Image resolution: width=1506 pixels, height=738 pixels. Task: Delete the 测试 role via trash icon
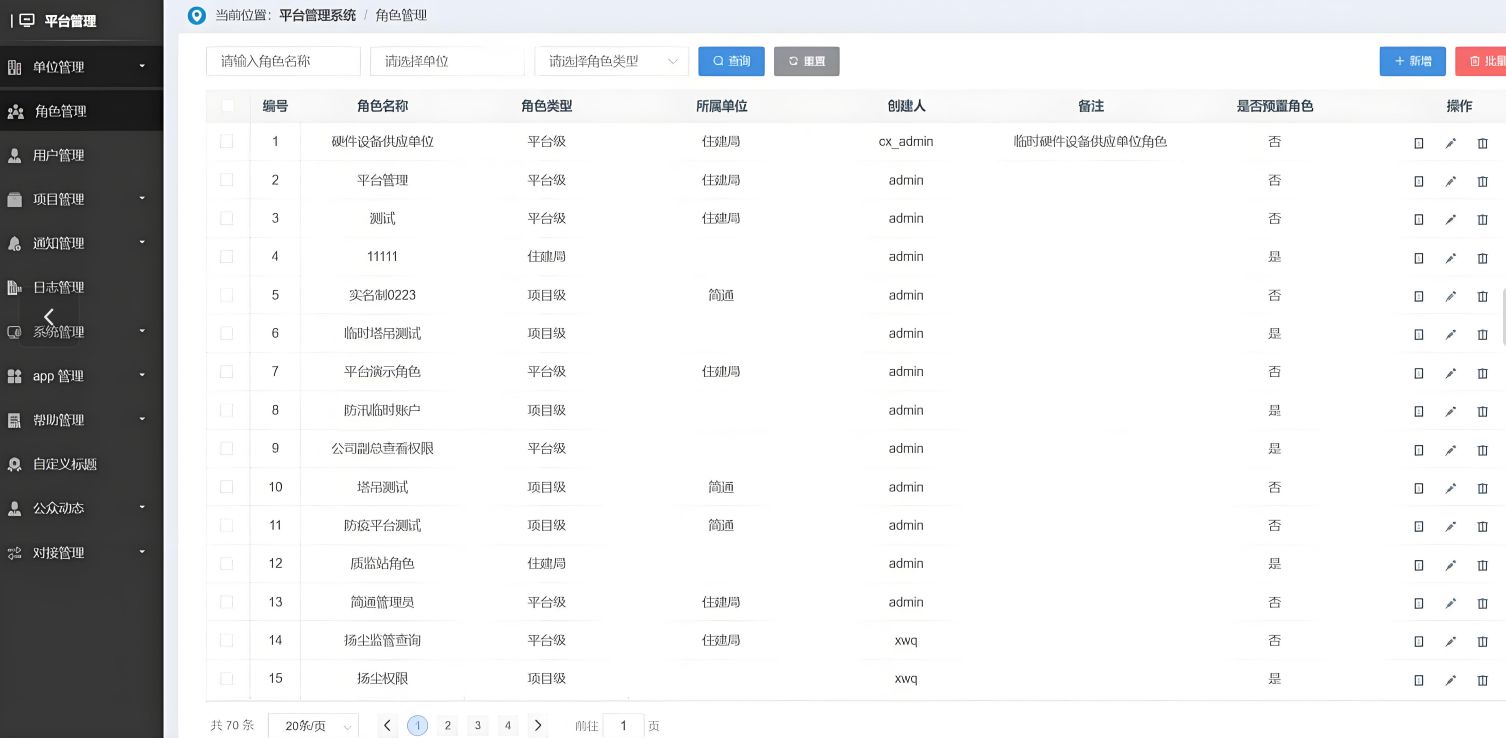pos(1482,219)
